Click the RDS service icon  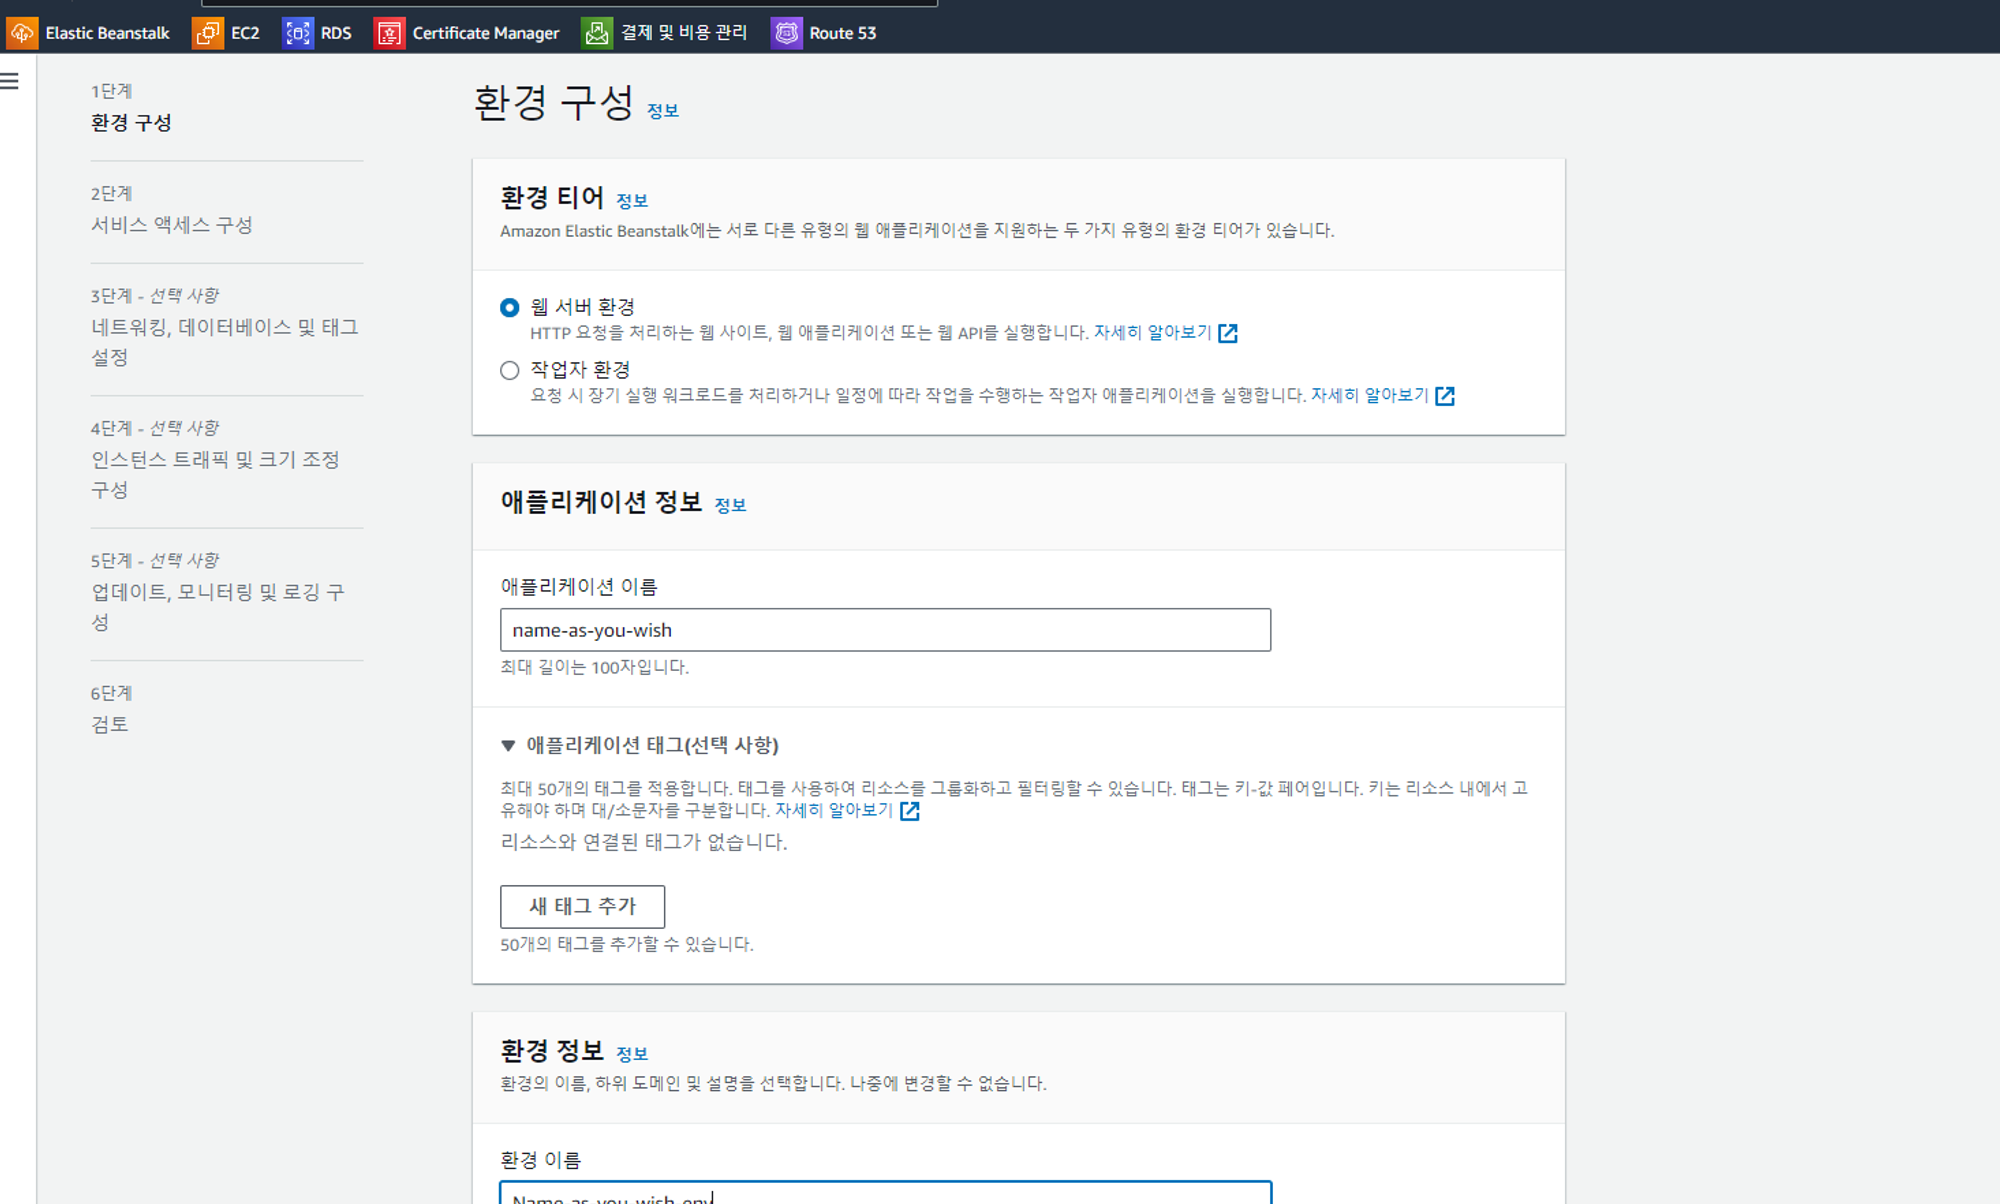pos(297,33)
